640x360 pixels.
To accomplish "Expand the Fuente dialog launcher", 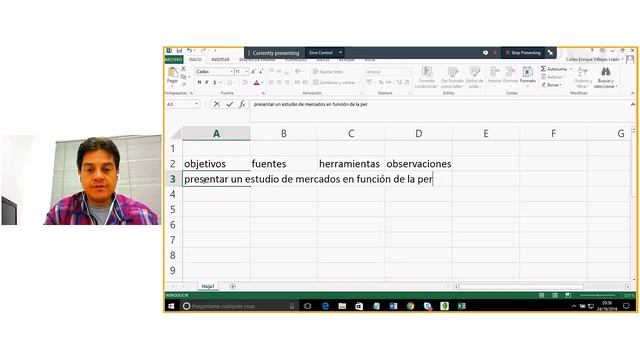I will click(263, 93).
